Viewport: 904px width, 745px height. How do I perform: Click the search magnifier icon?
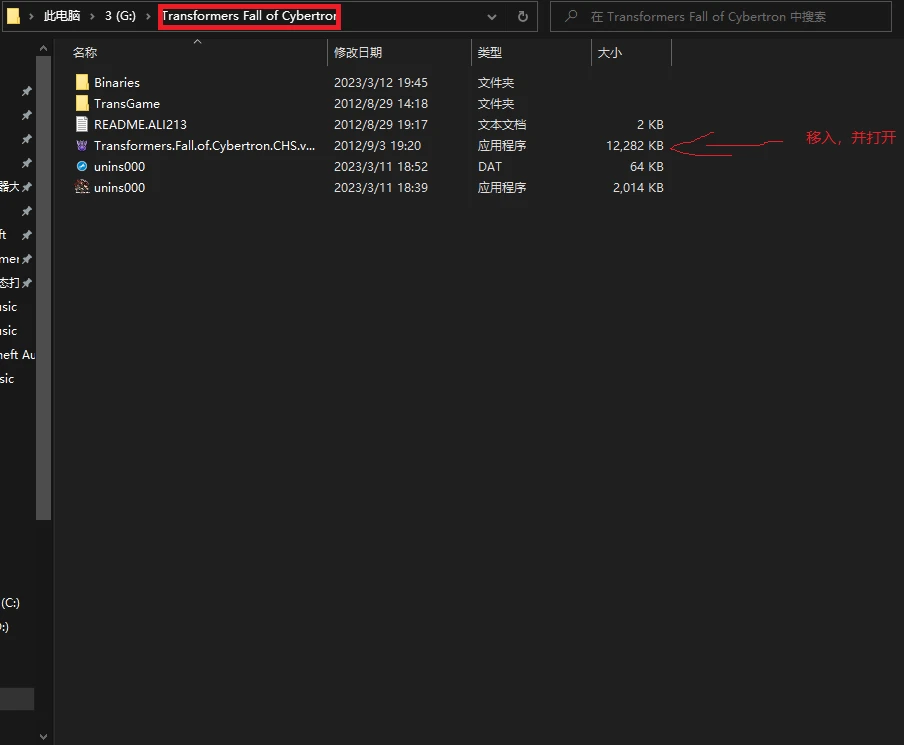point(571,16)
